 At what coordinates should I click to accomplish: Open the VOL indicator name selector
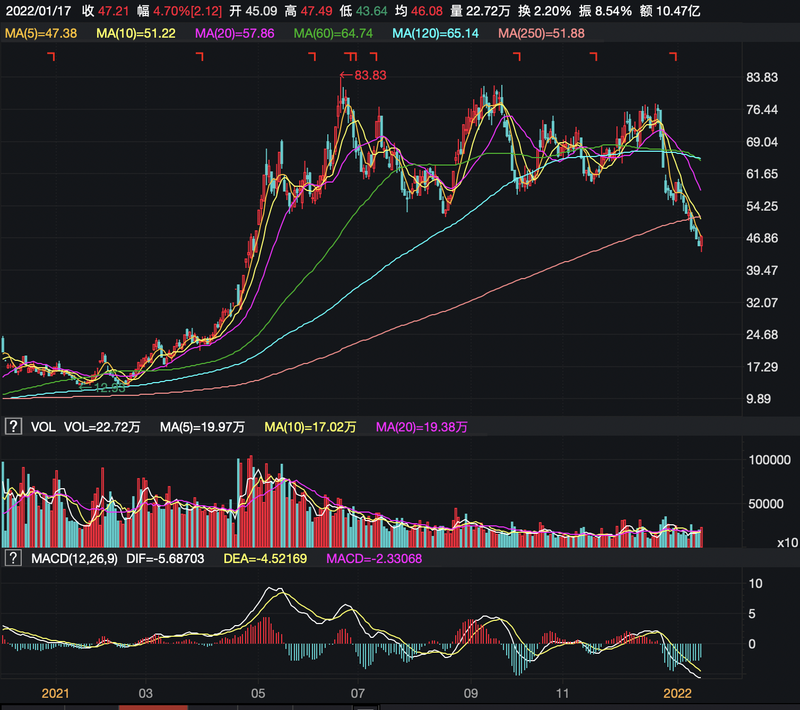(x=43, y=427)
